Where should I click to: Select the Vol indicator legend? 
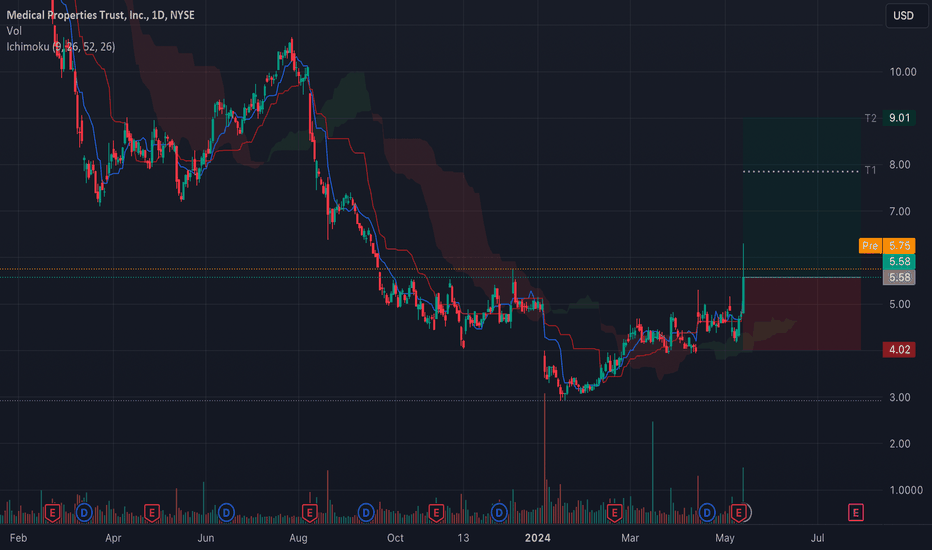coord(14,31)
